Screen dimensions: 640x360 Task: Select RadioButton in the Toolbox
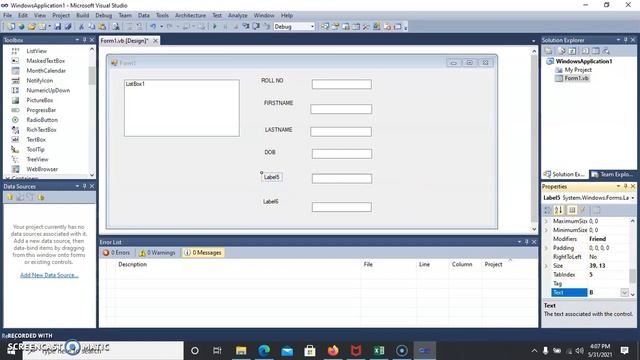coord(42,120)
